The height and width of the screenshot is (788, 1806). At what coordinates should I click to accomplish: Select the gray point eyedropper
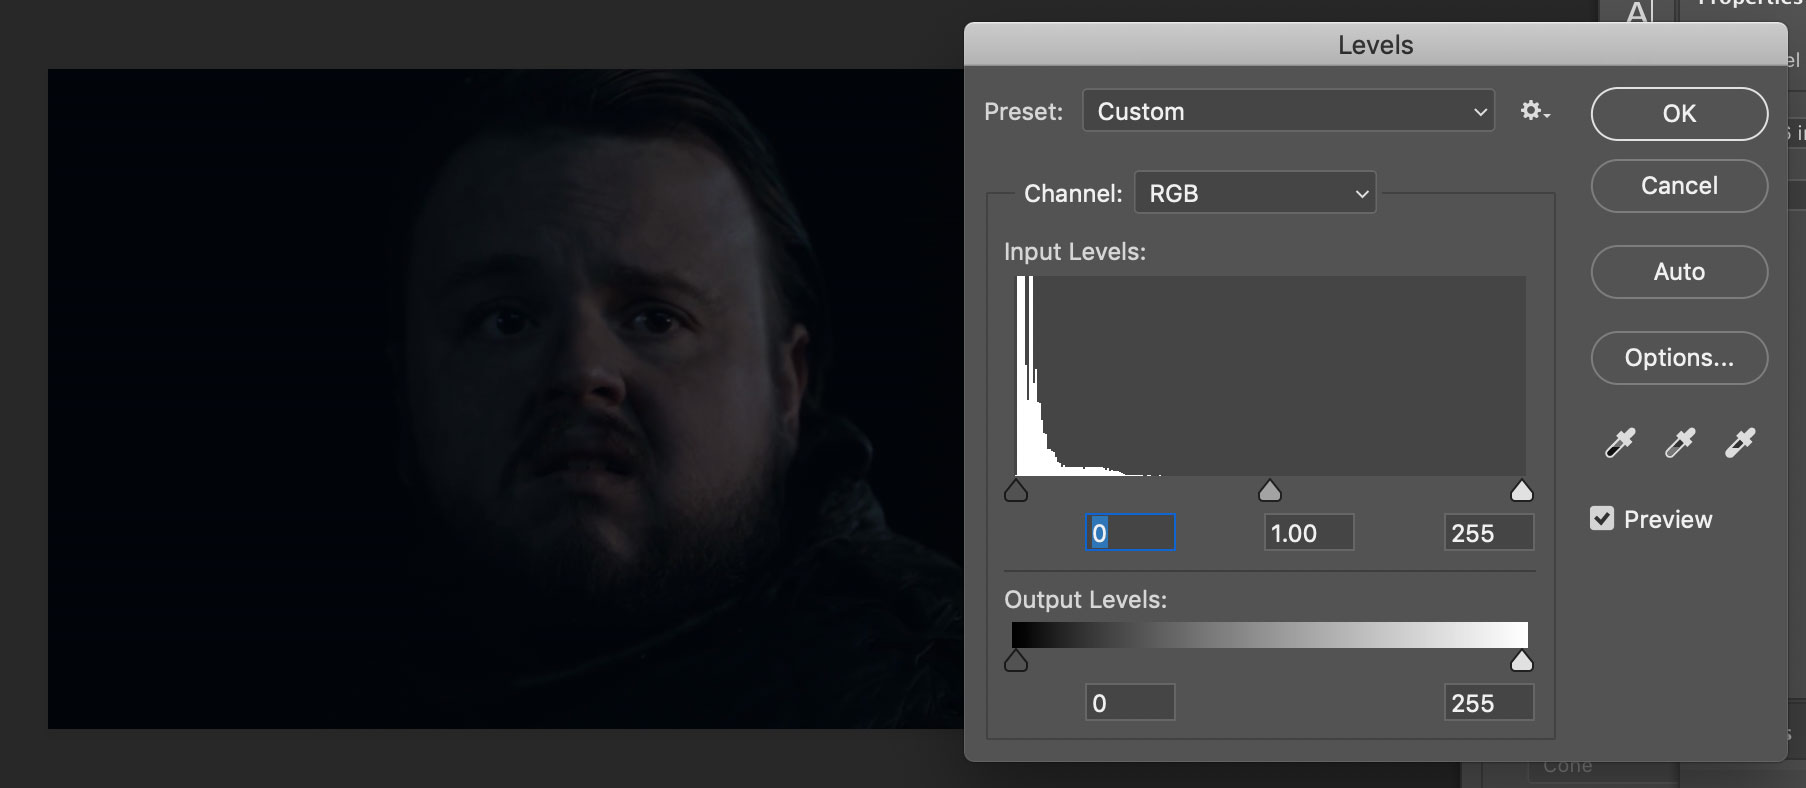[x=1680, y=442]
